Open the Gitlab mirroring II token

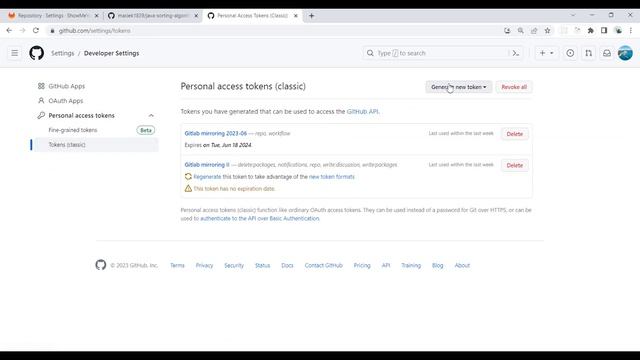click(x=207, y=165)
